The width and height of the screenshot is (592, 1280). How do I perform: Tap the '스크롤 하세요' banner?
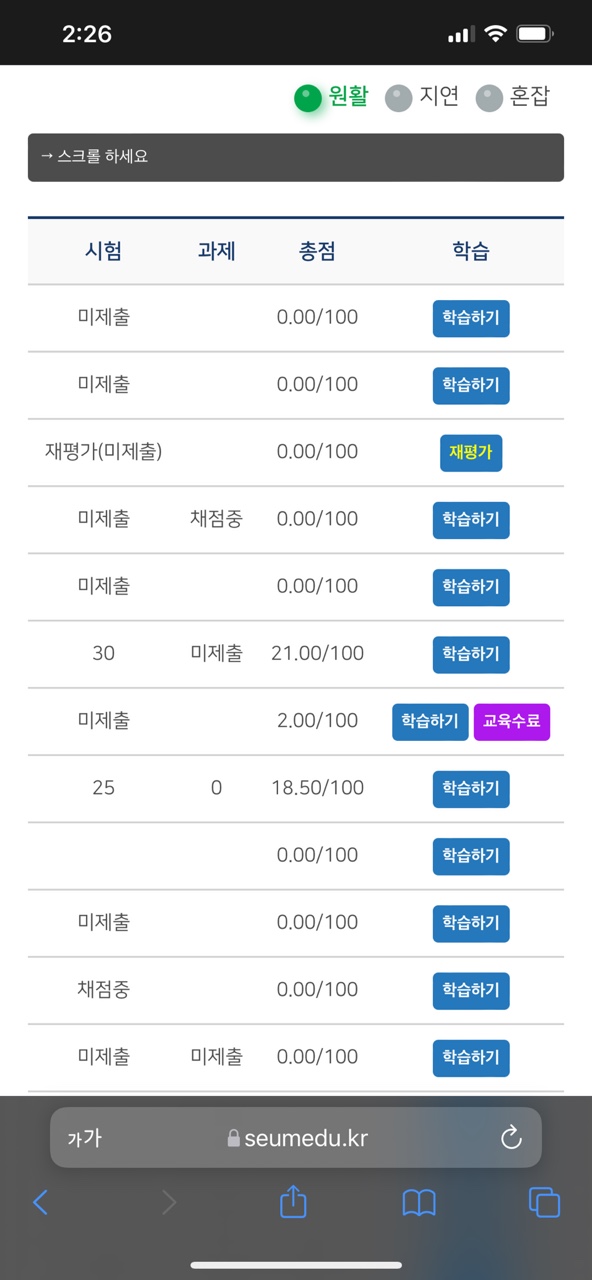click(x=296, y=157)
